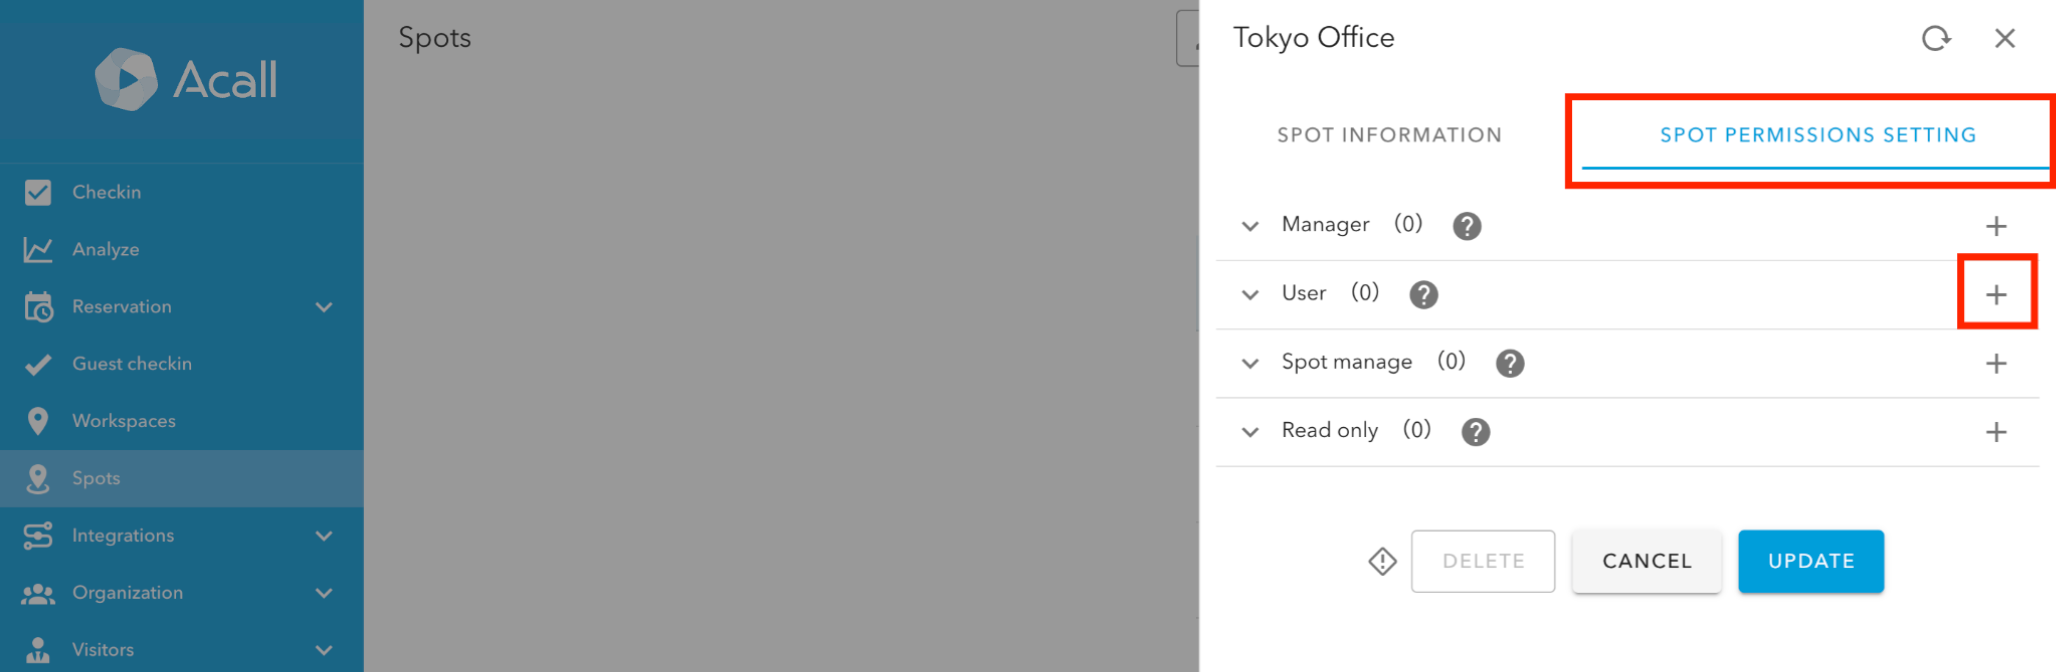Click plus icon for Spot manage
The height and width of the screenshot is (672, 2056).
[1996, 364]
